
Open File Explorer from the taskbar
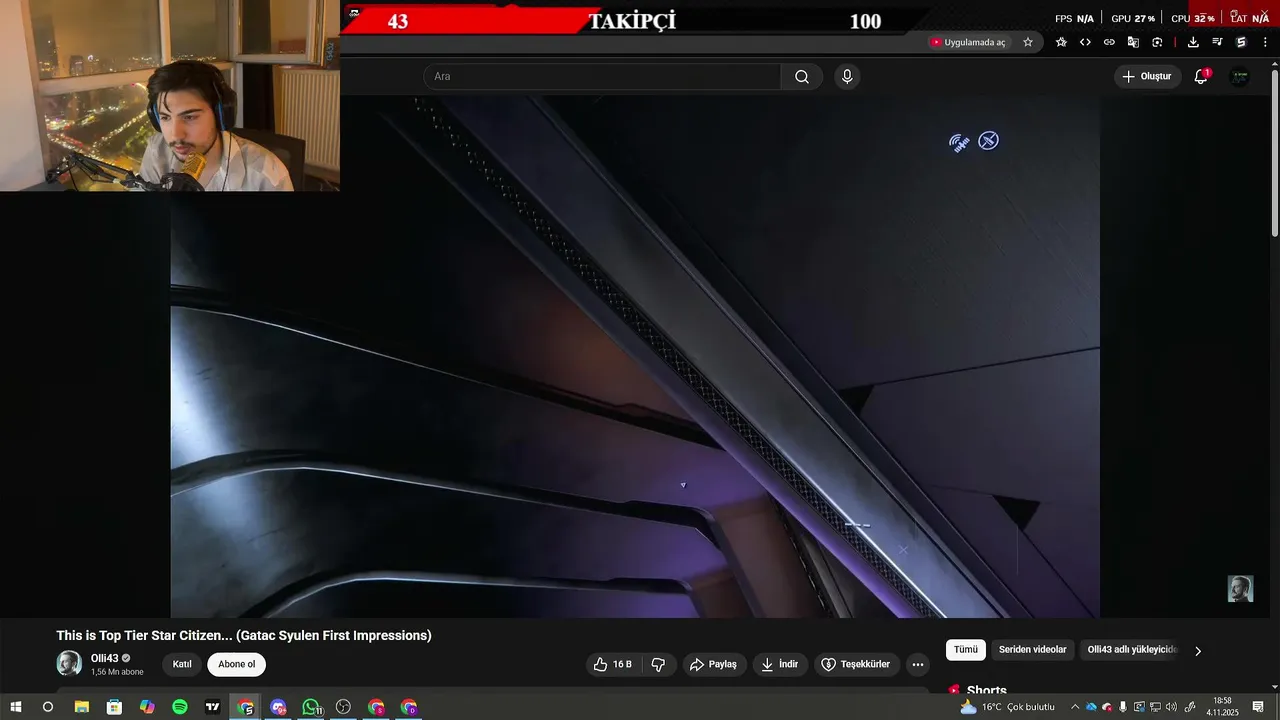[x=82, y=707]
